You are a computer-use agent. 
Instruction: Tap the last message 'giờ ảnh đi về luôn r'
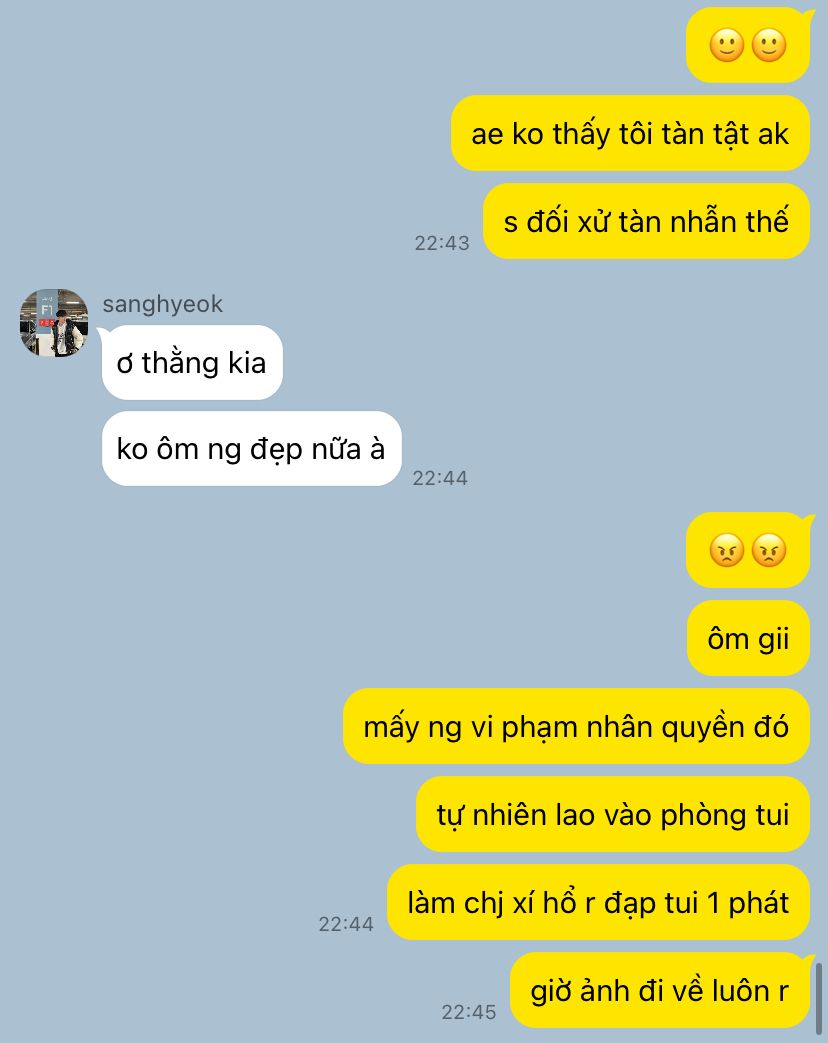click(x=660, y=990)
